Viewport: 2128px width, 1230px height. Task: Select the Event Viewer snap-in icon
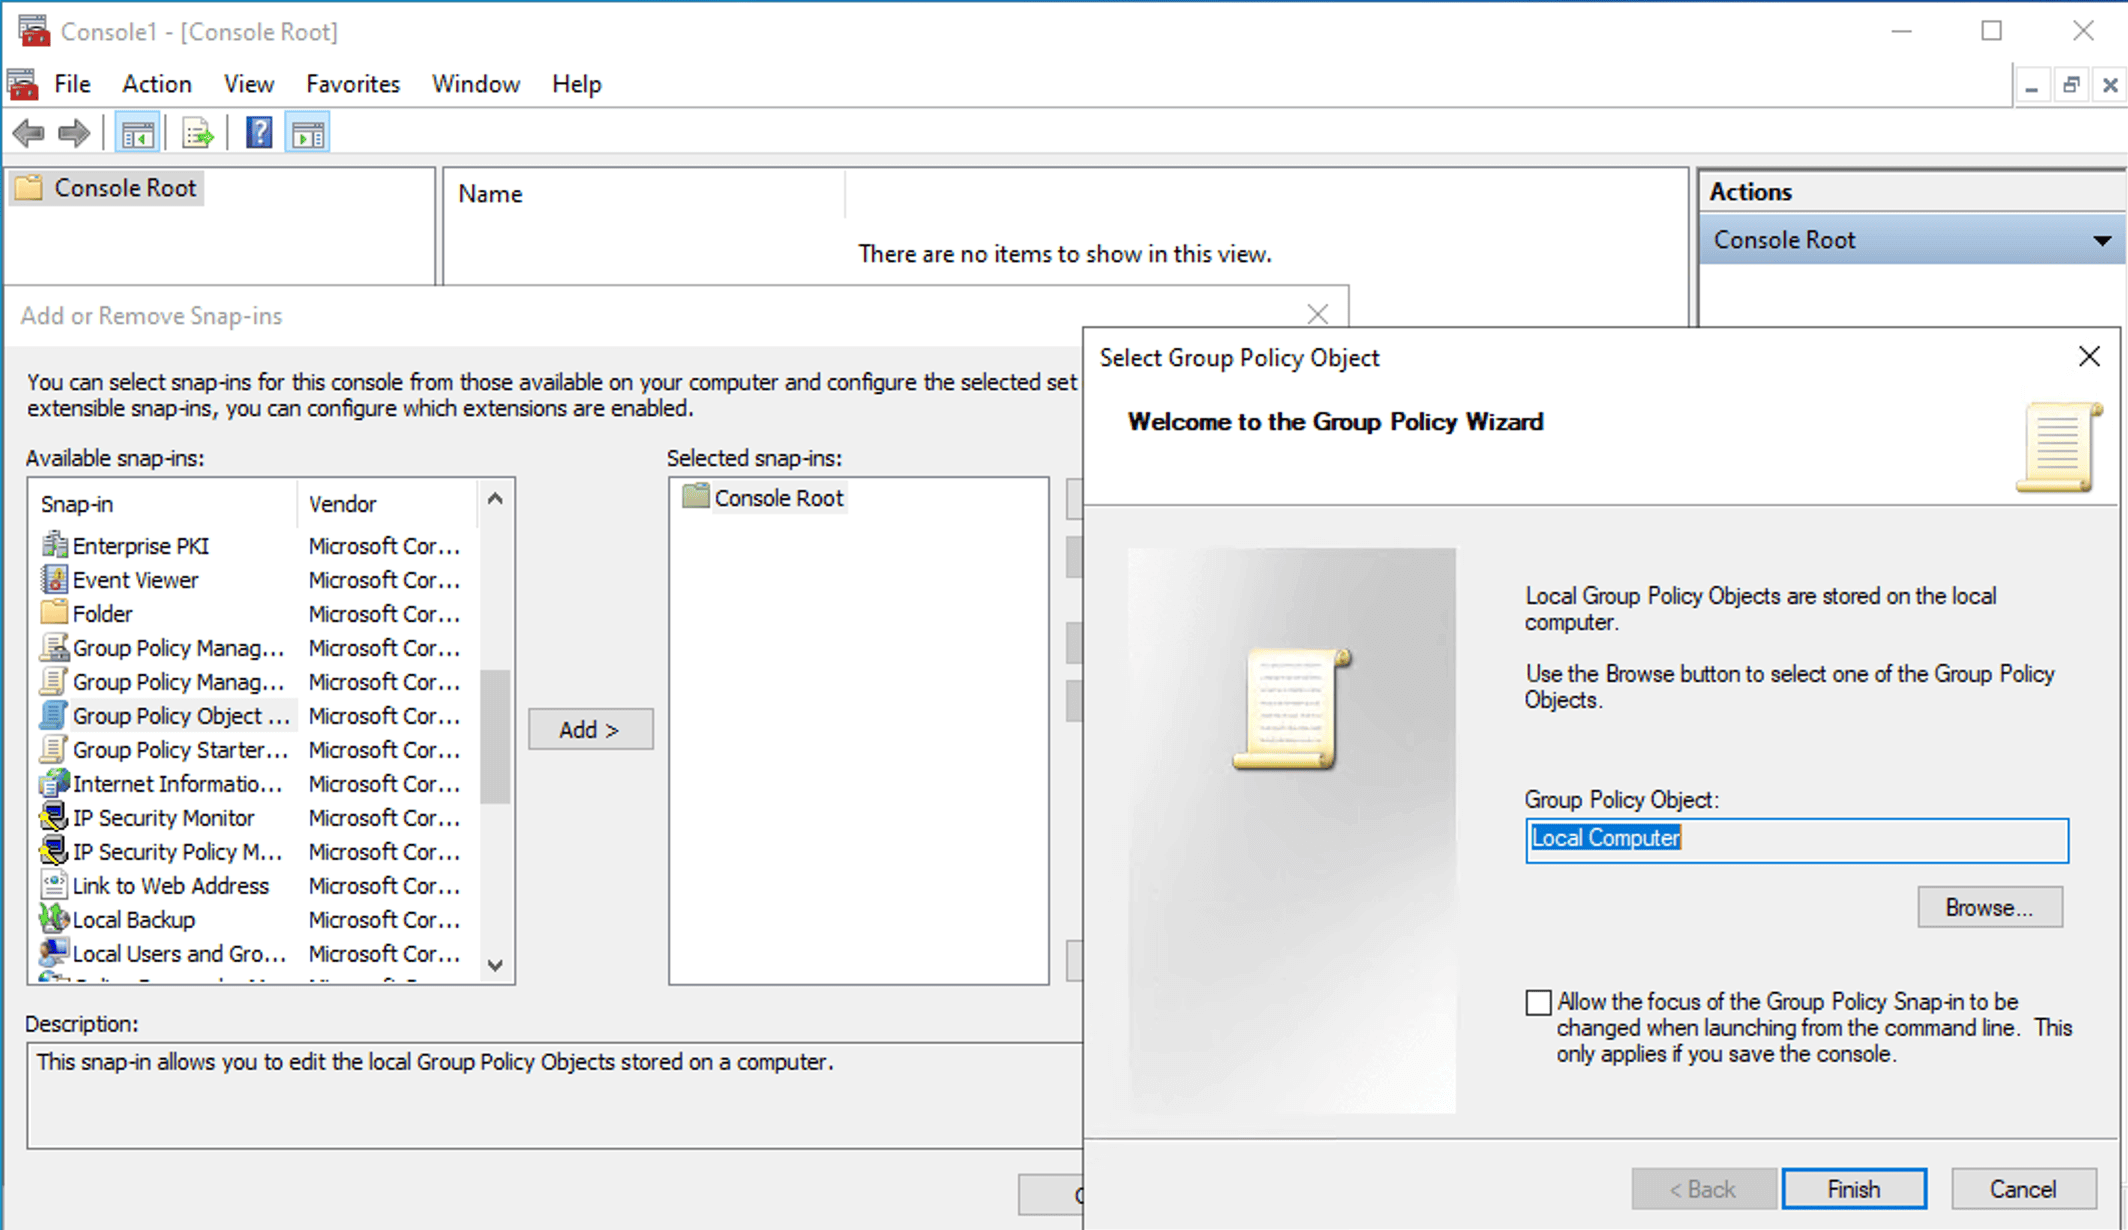pos(54,580)
